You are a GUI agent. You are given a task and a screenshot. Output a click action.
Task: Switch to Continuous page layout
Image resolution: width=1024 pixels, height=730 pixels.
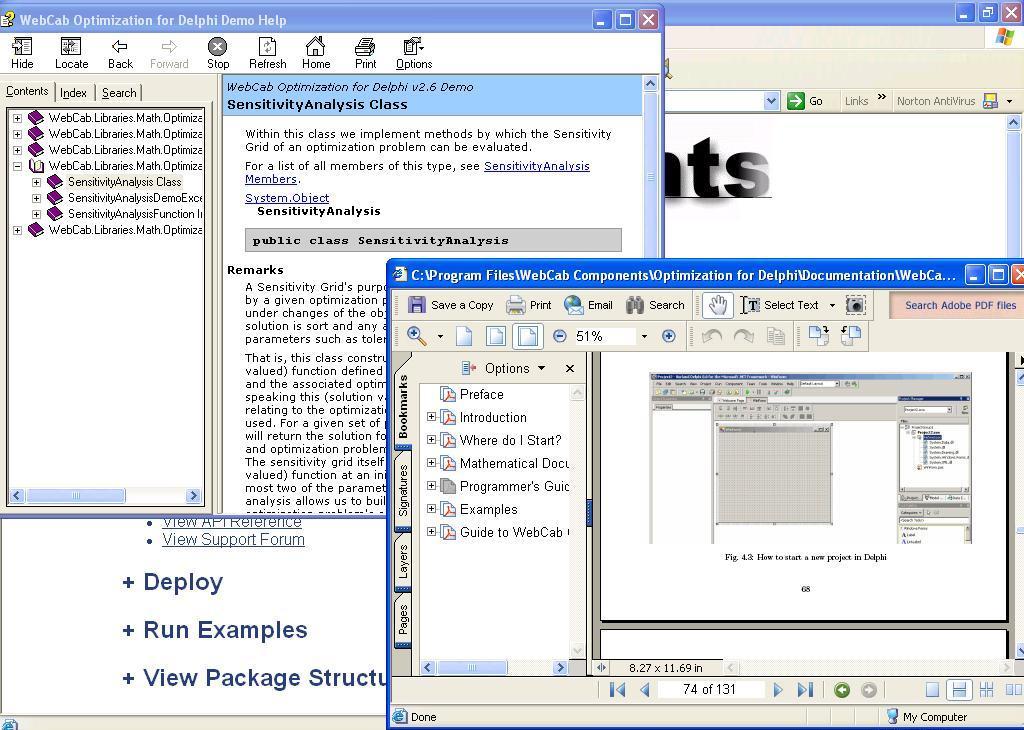pos(959,690)
